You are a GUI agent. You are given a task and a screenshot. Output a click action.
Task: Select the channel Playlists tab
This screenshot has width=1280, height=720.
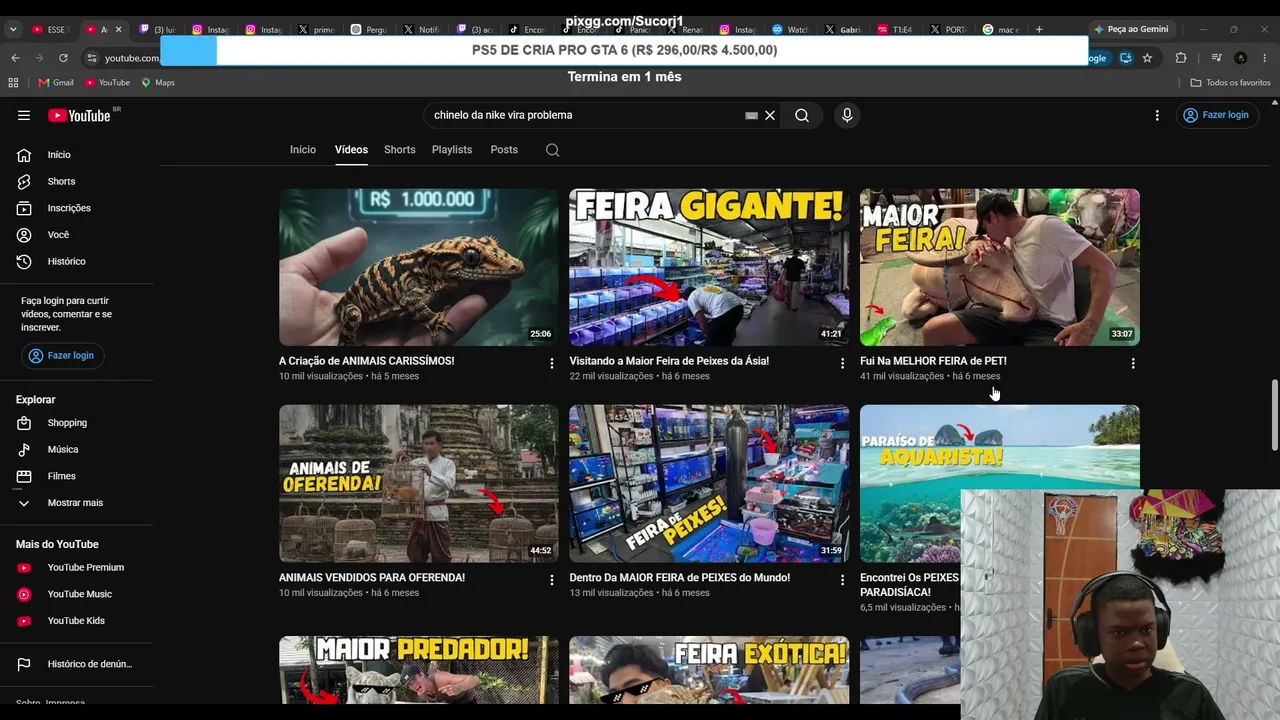pos(452,150)
